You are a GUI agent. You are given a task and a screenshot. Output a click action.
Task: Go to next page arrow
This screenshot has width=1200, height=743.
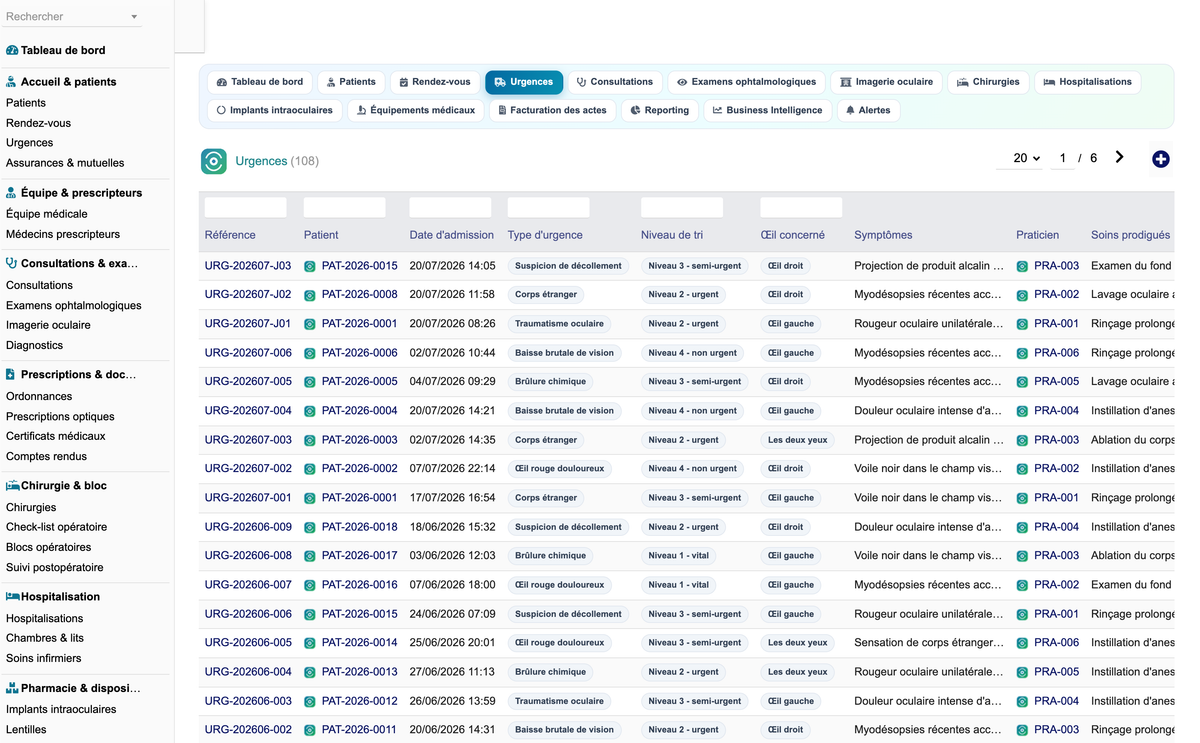click(x=1119, y=157)
